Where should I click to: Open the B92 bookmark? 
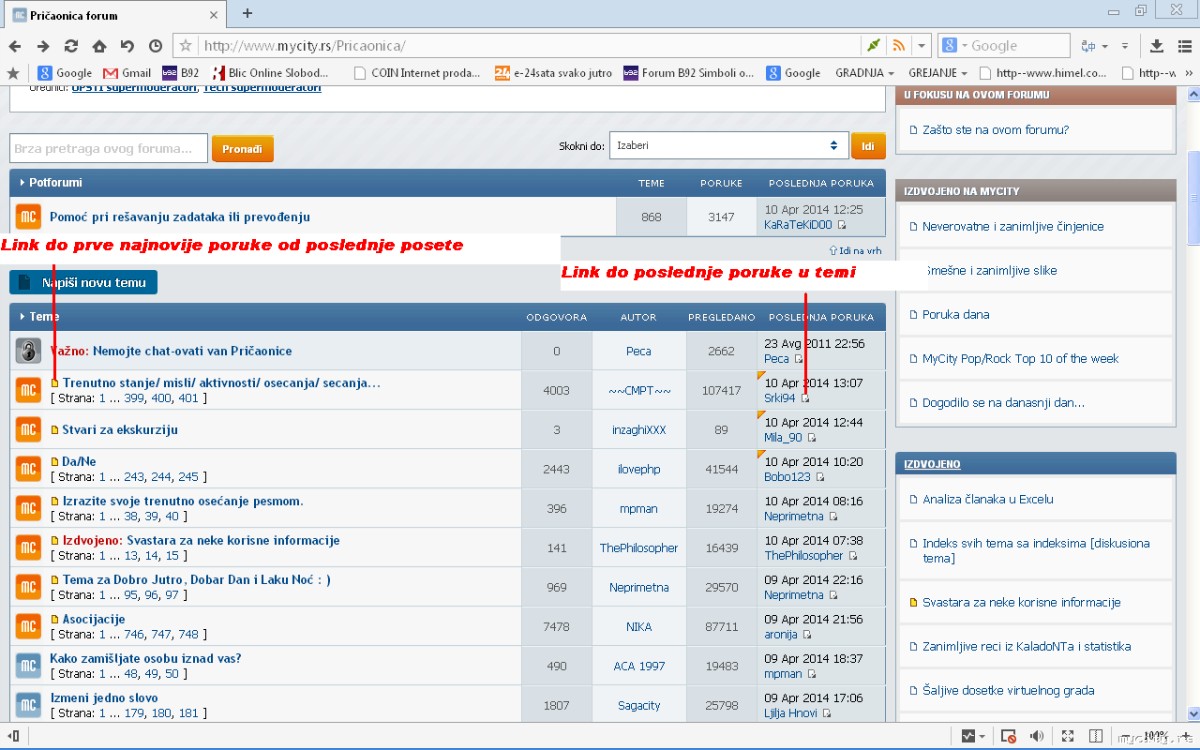181,73
